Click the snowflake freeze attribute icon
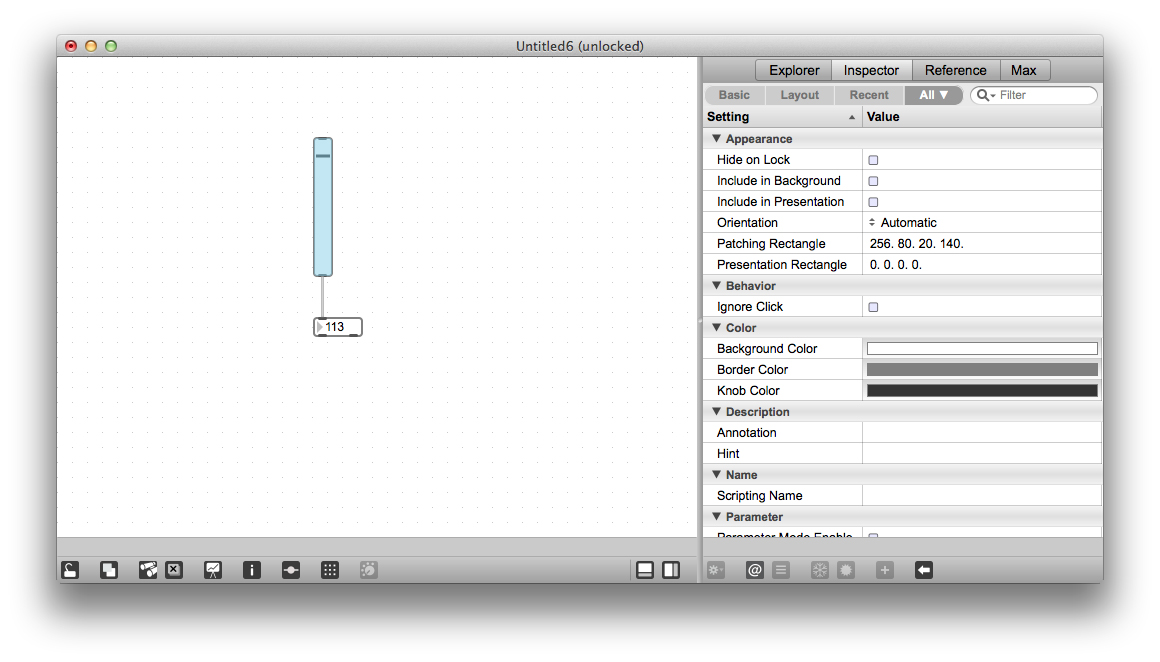The image size is (1160, 662). pyautogui.click(x=820, y=570)
